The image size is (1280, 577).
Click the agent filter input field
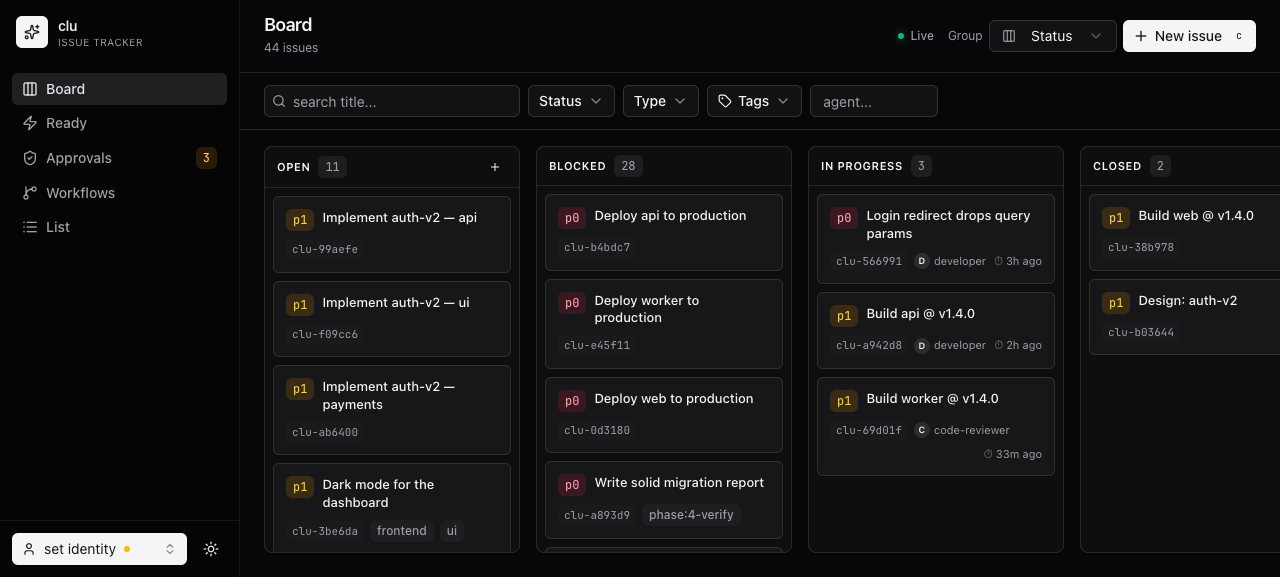[874, 101]
